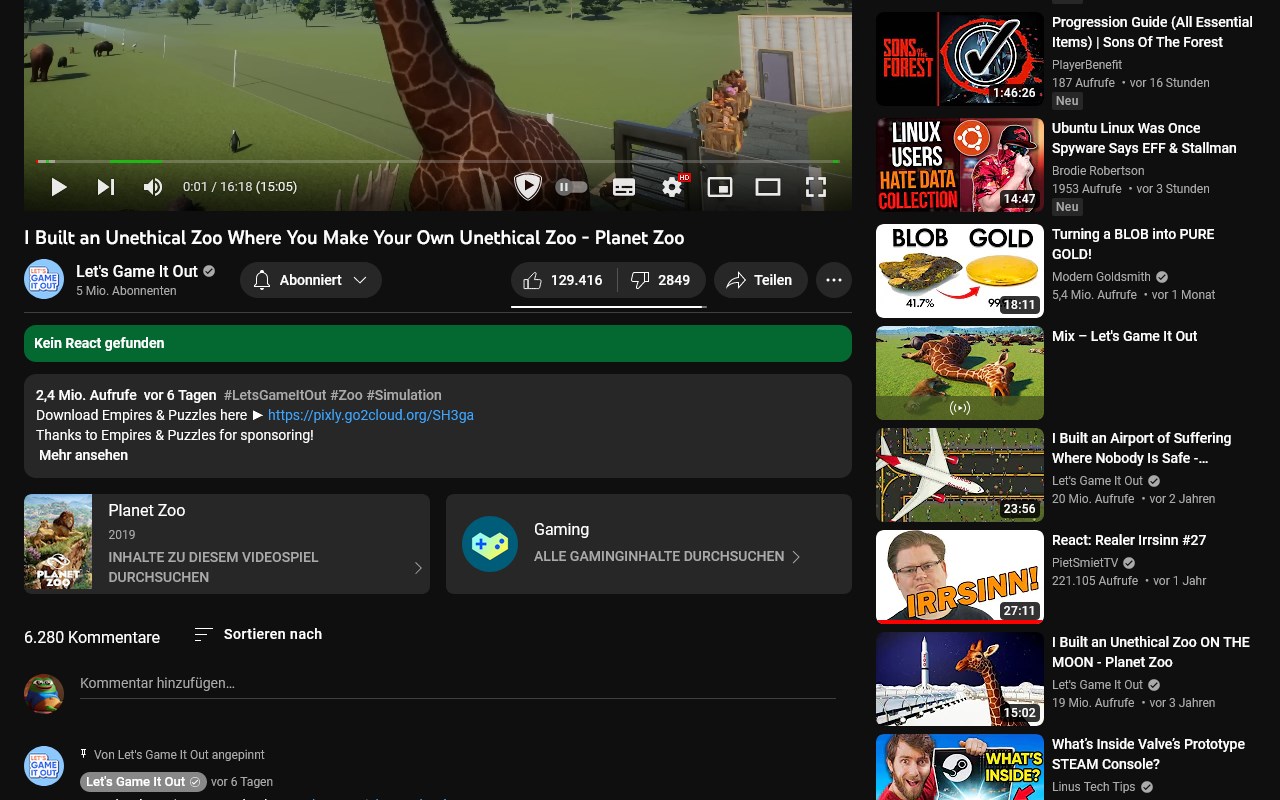Play the video

(x=59, y=187)
